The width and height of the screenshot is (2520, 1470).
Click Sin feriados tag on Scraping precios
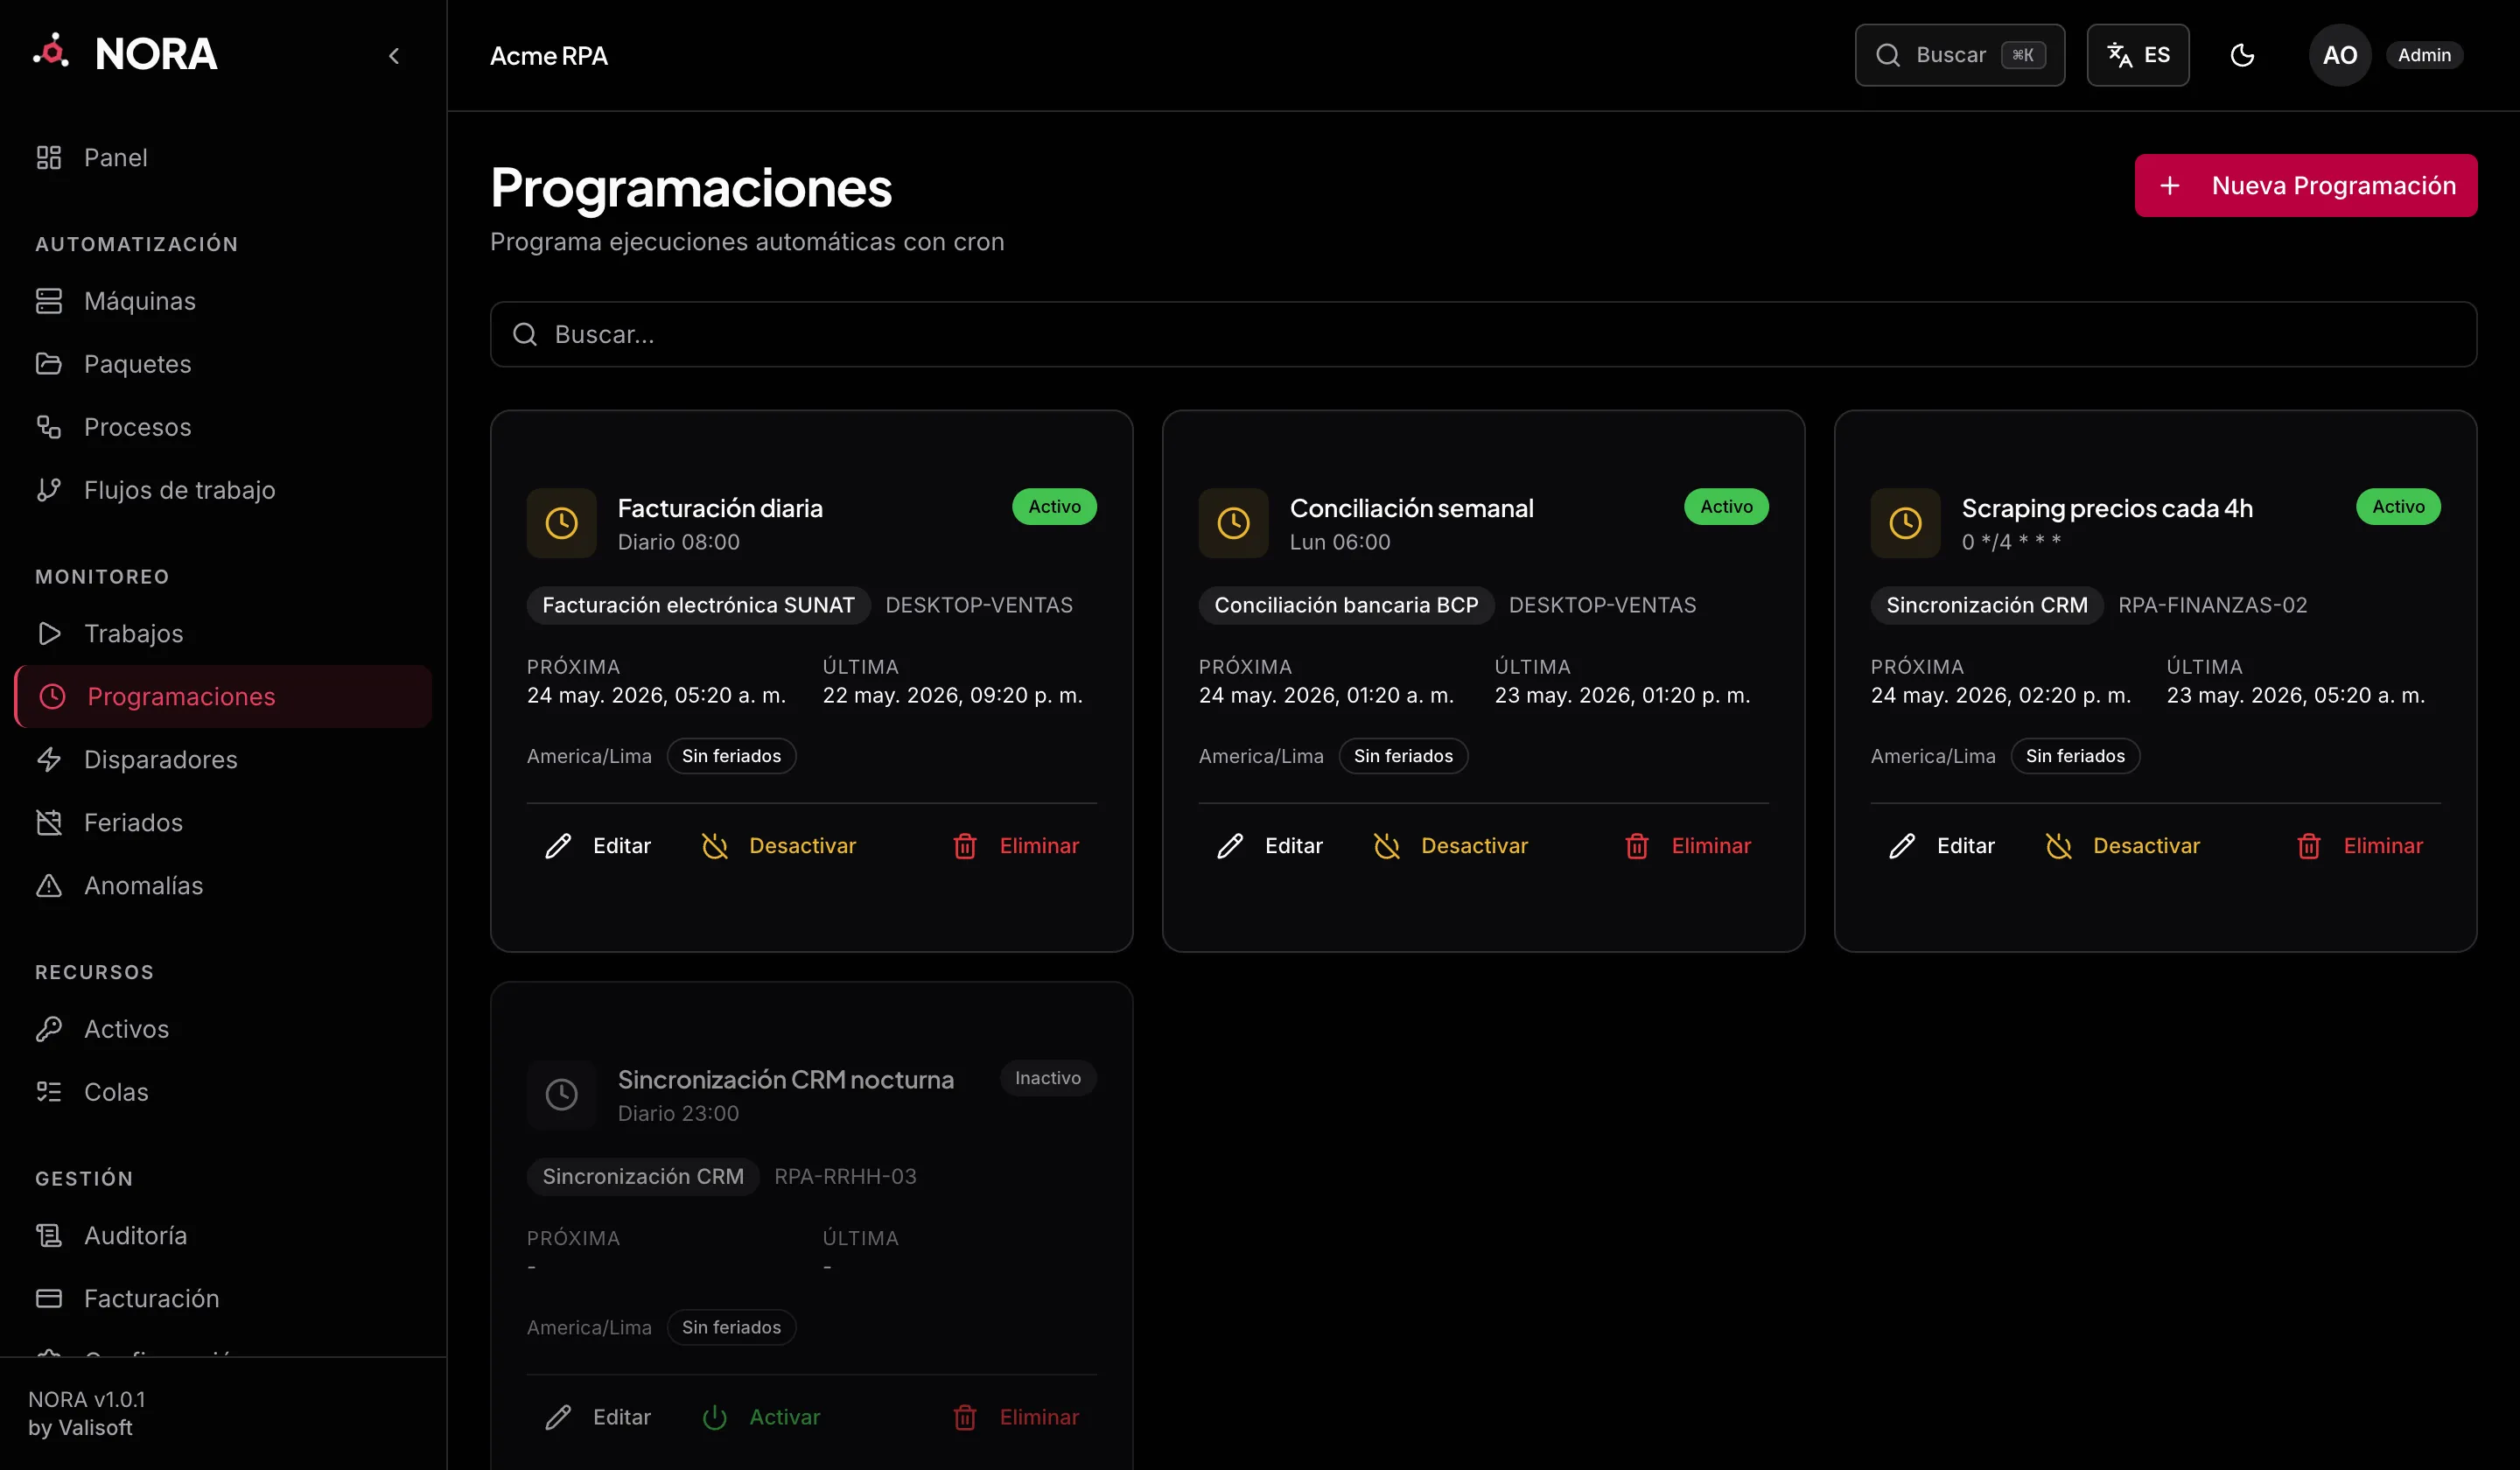pos(2075,756)
